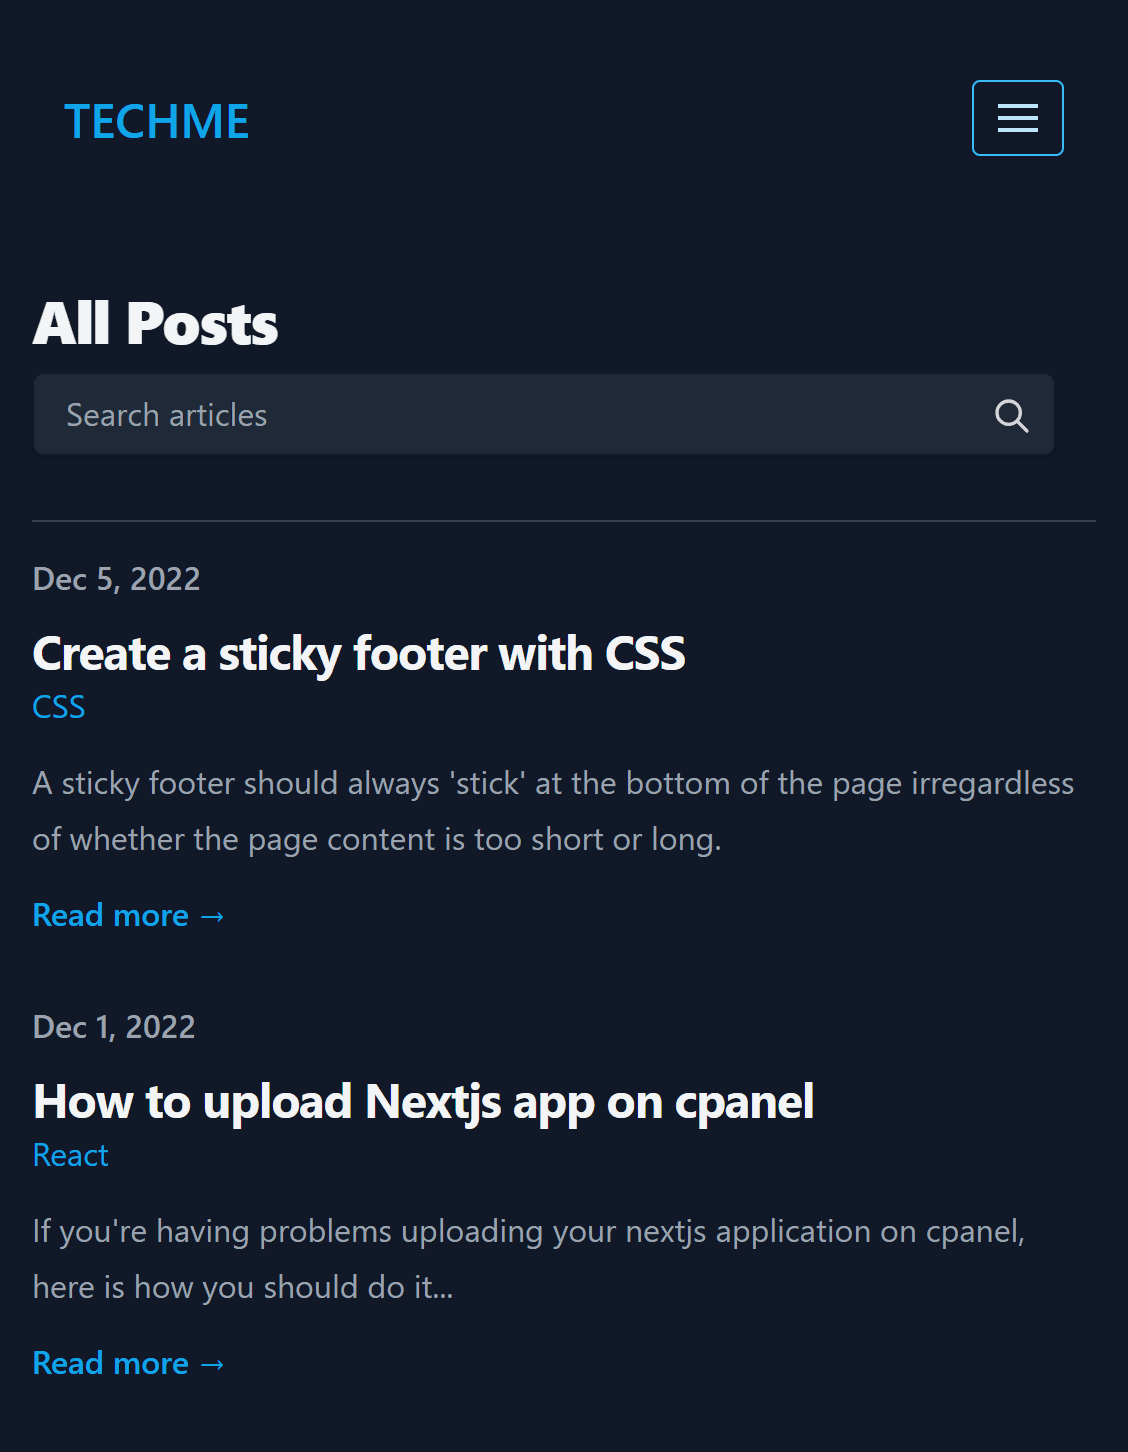Open 'Create a sticky footer with CSS' post
1128x1452 pixels.
pos(358,654)
